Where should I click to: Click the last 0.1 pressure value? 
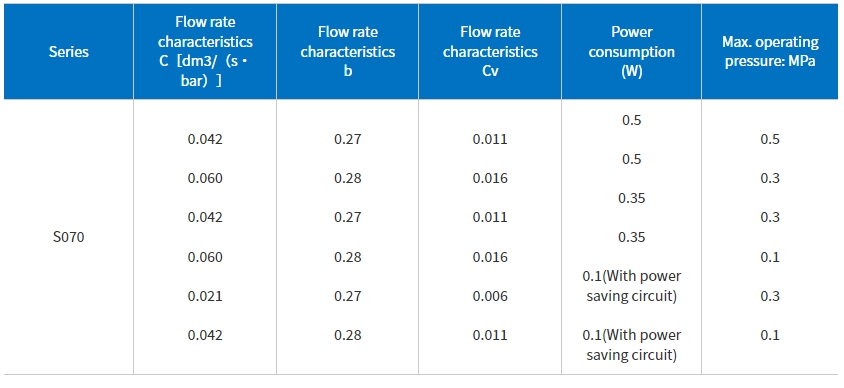click(x=770, y=335)
